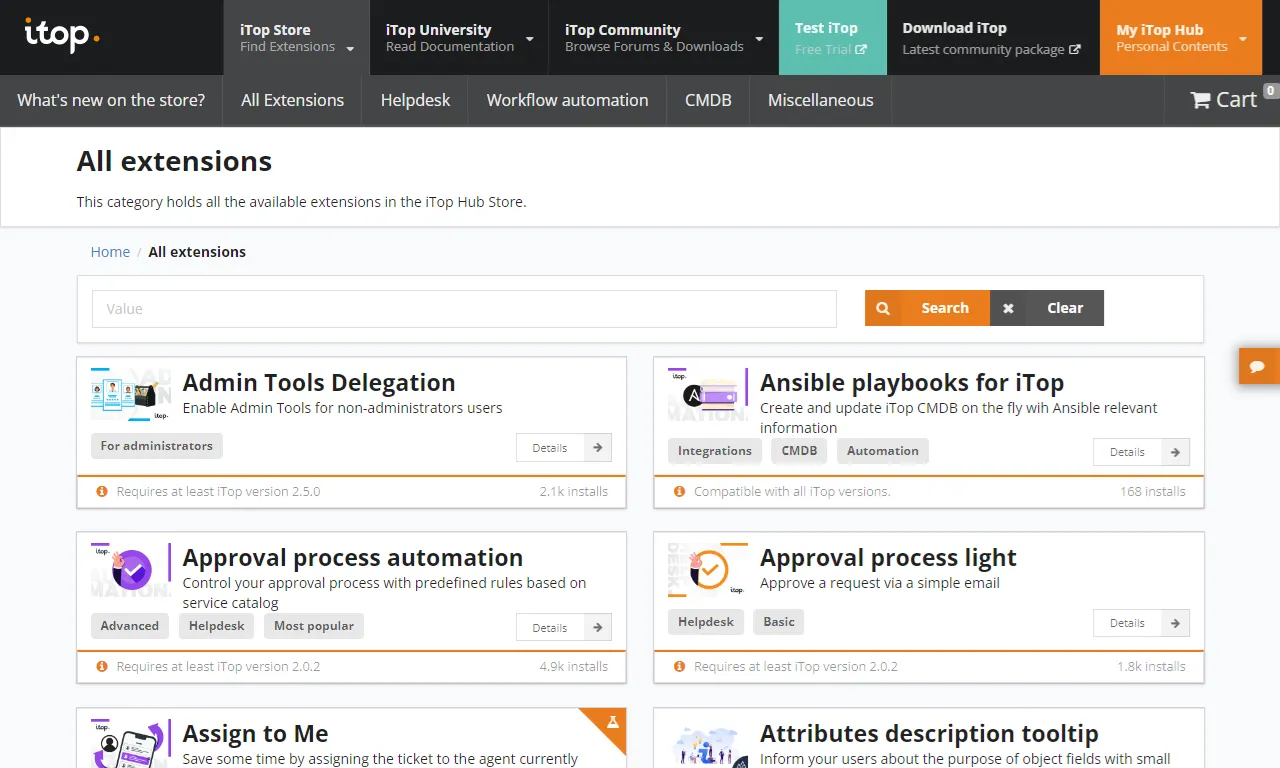Open Approval process automation title
Screen dimensions: 1280x768
pos(353,558)
